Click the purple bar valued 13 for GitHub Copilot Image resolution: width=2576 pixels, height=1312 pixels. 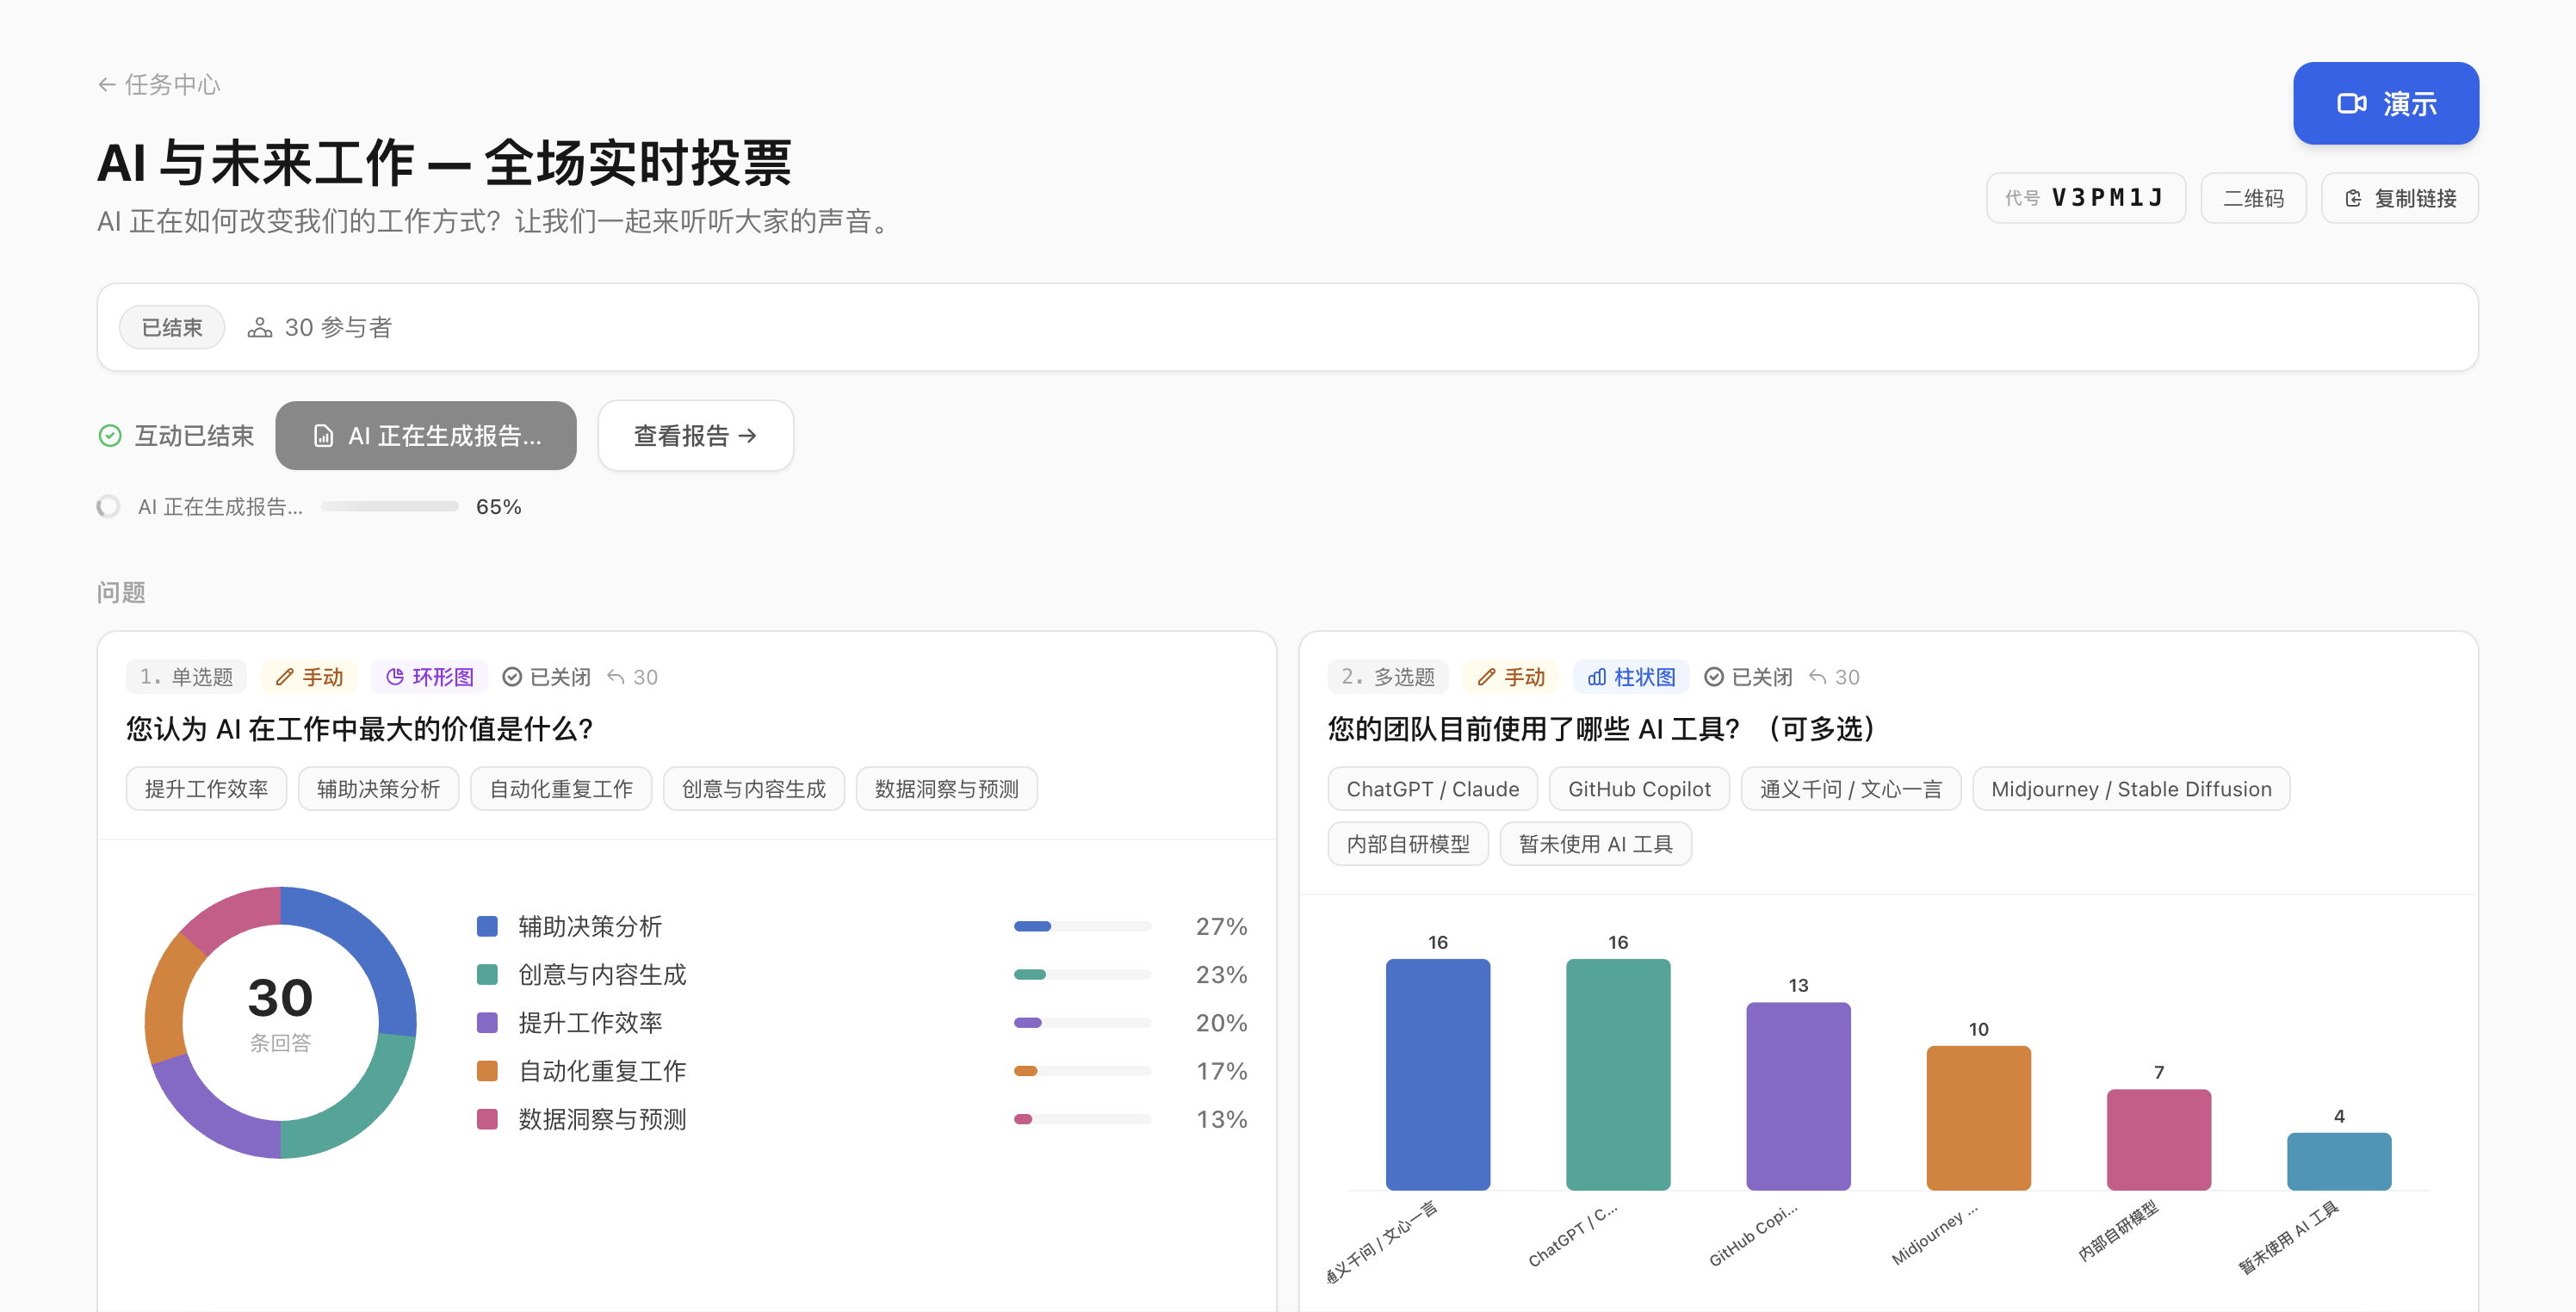[1798, 1097]
